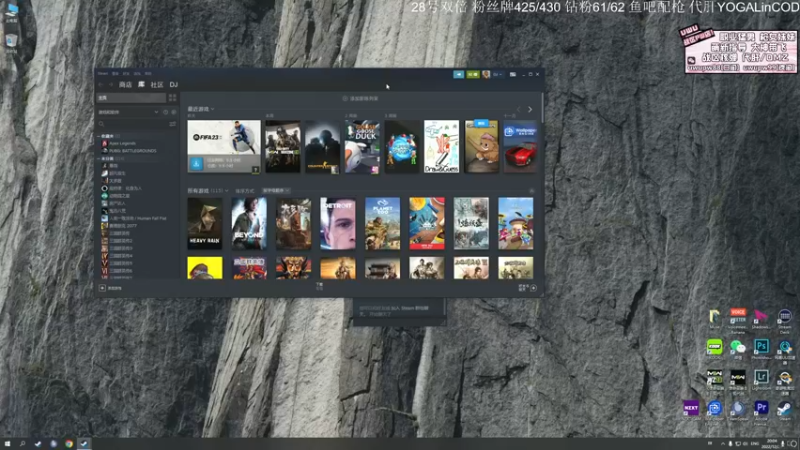The image size is (800, 450).
Task: Switch library to grid collections view icon
Action: point(172,97)
